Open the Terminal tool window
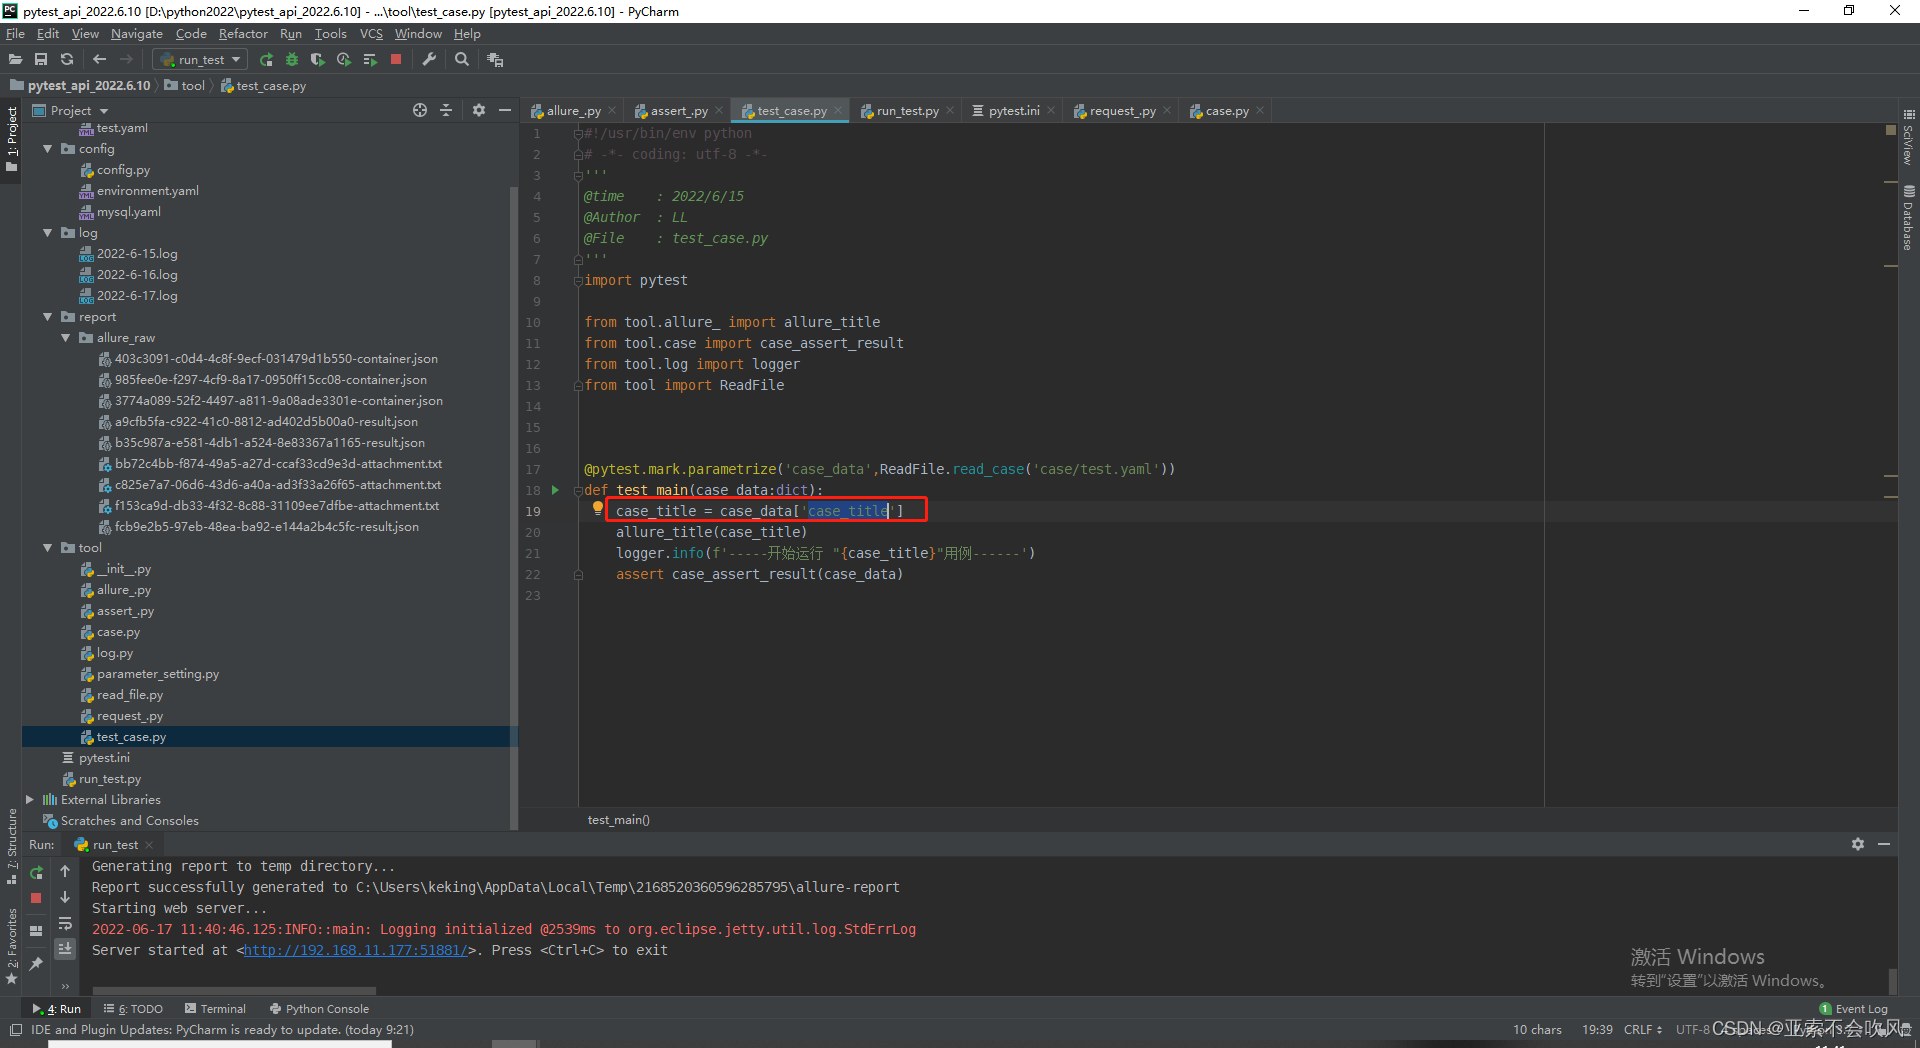This screenshot has height=1048, width=1920. tap(215, 1009)
